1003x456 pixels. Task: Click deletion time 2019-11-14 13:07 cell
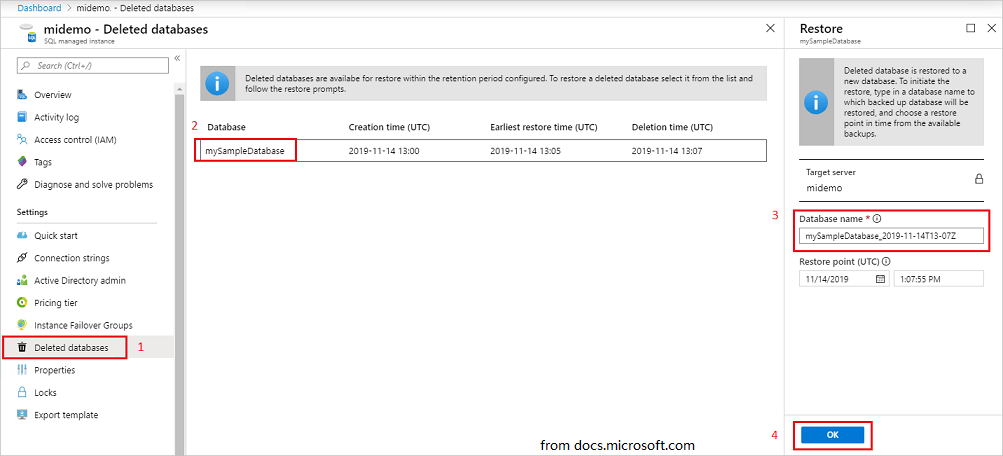[x=667, y=150]
